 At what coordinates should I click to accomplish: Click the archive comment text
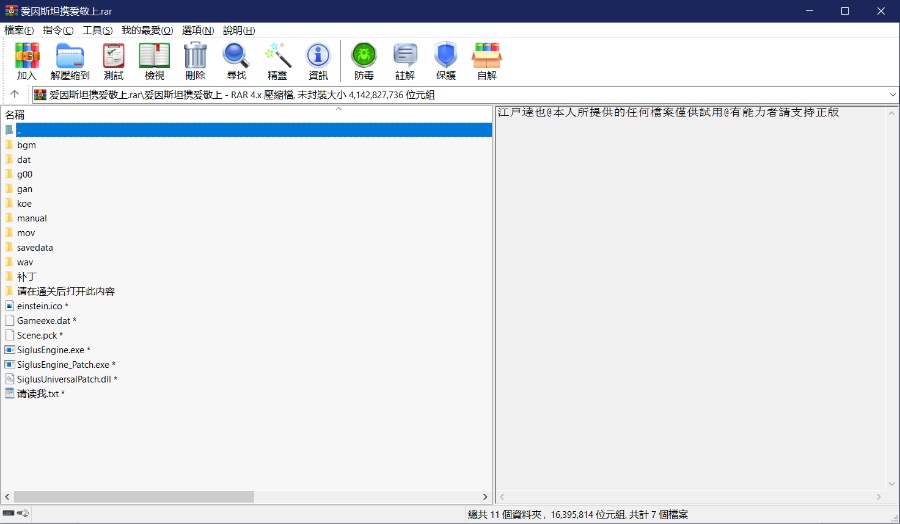[x=668, y=112]
